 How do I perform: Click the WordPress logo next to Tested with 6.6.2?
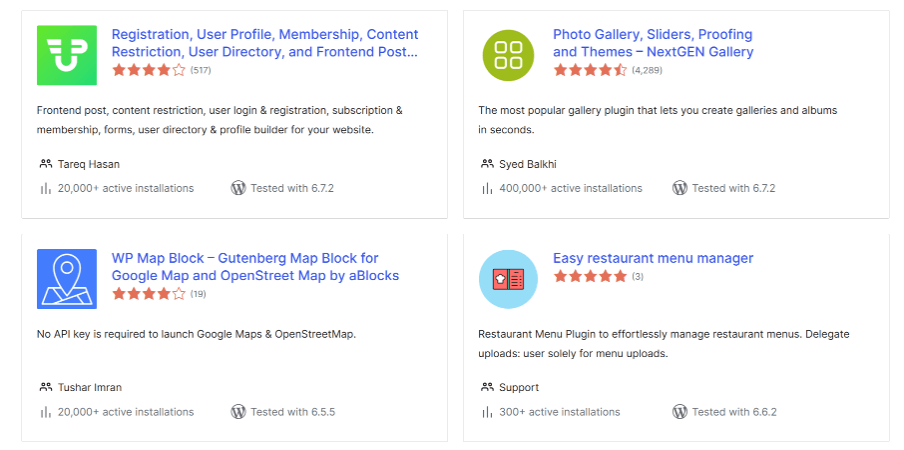680,412
